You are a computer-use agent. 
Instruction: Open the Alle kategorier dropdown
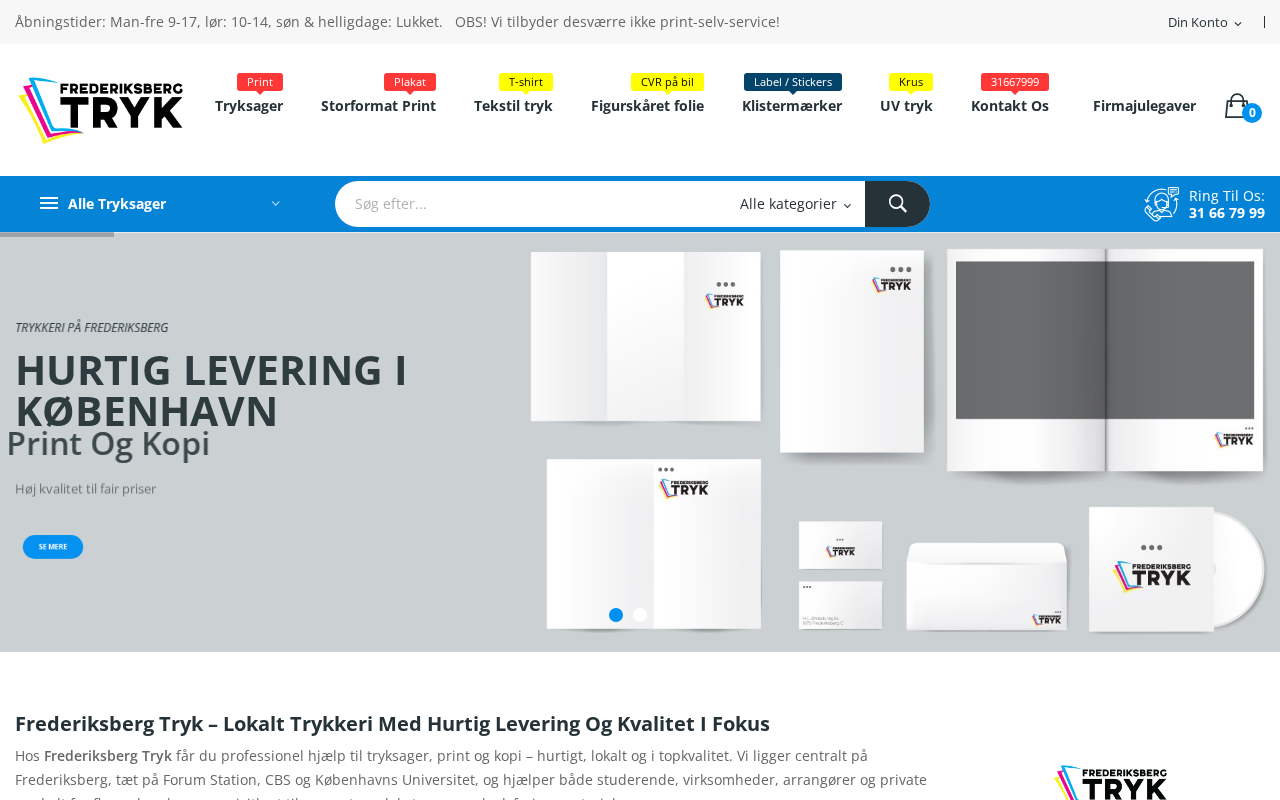795,204
